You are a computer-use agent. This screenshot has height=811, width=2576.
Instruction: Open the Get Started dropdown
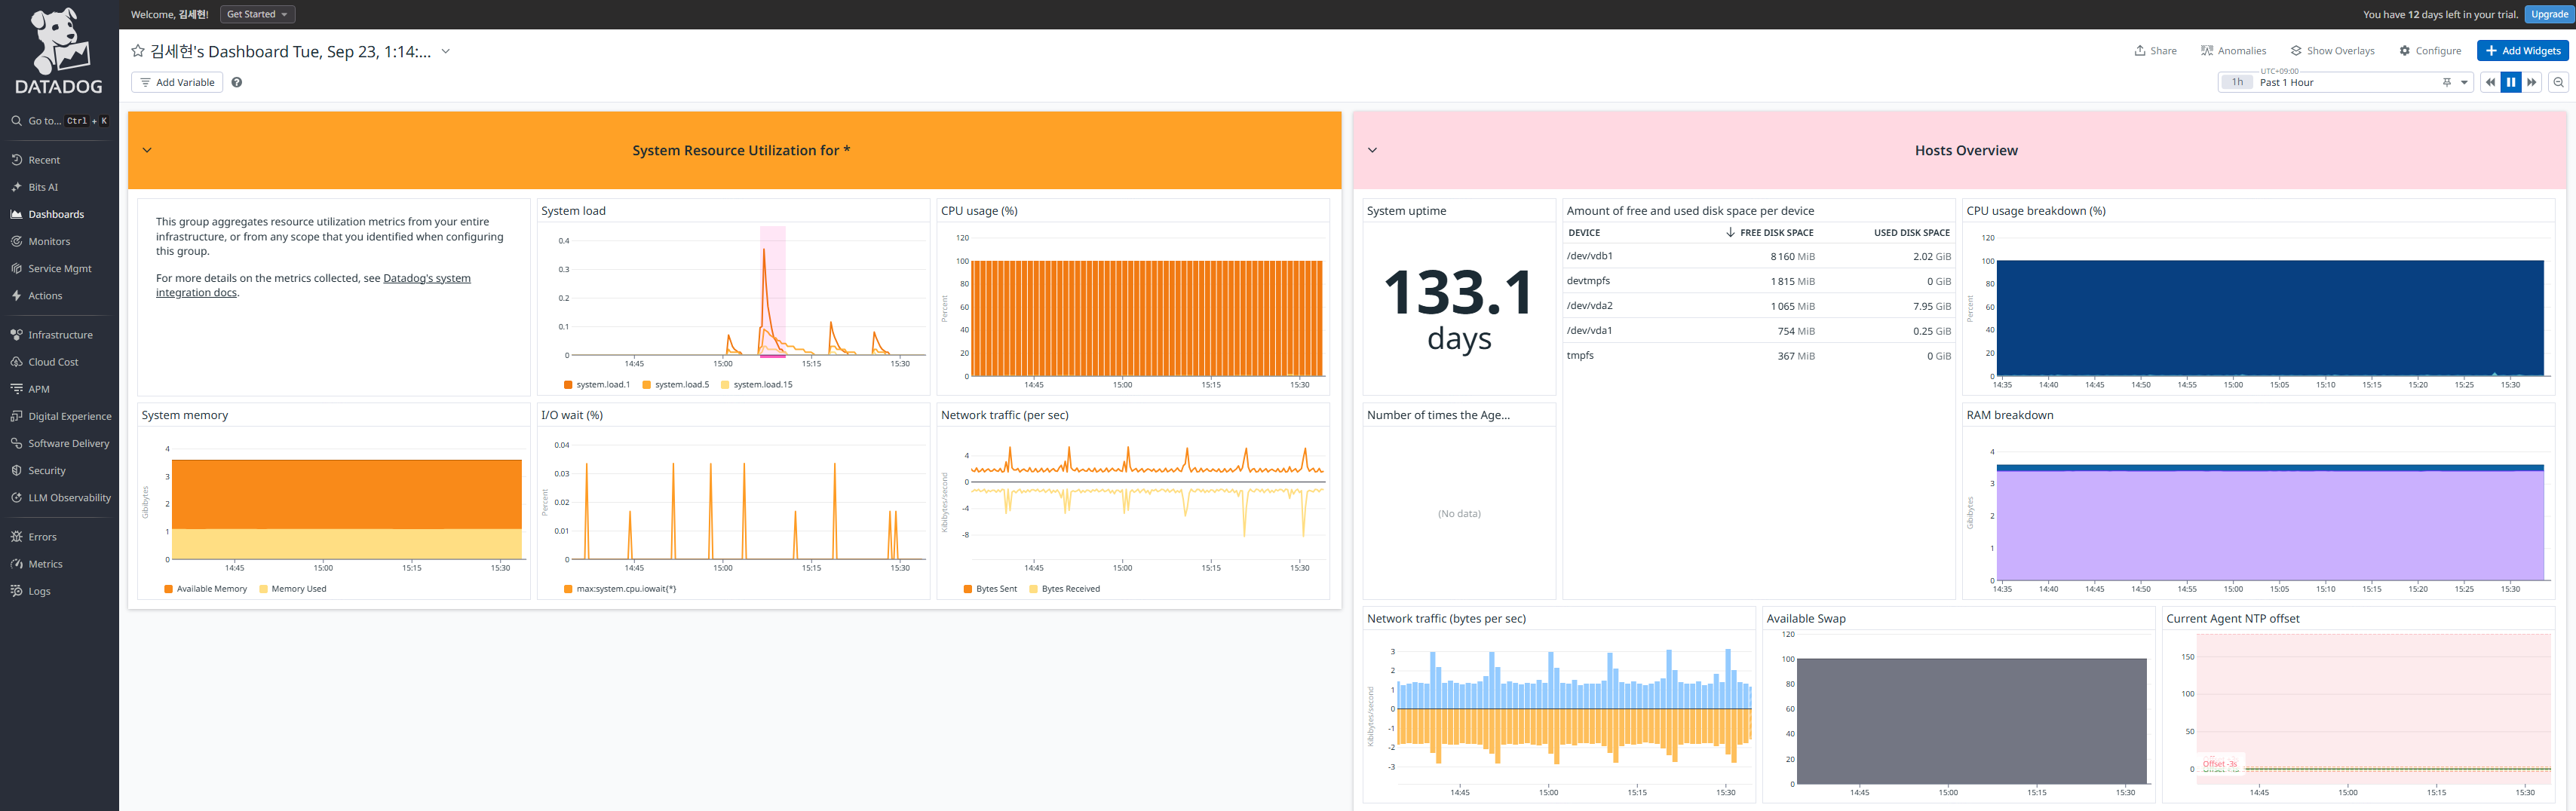(257, 14)
